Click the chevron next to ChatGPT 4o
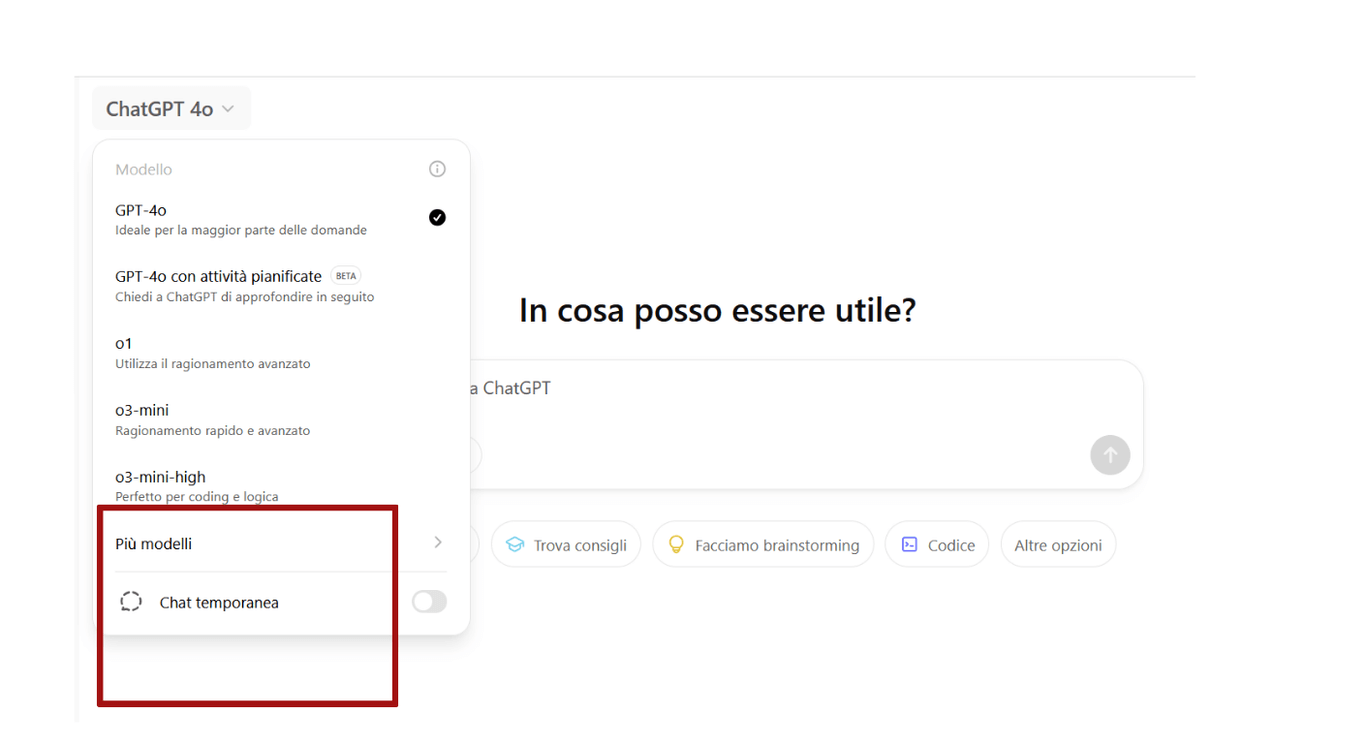Viewport: 1366px width, 744px height. pyautogui.click(x=228, y=108)
